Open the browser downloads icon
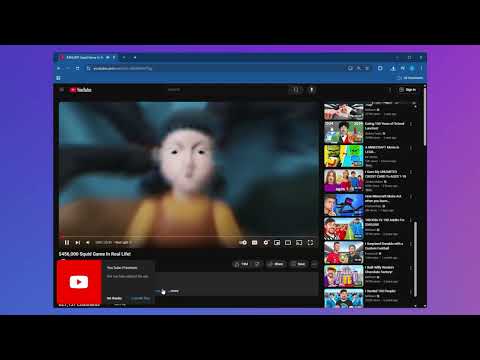Image resolution: width=480 pixels, height=360 pixels. 393,68
